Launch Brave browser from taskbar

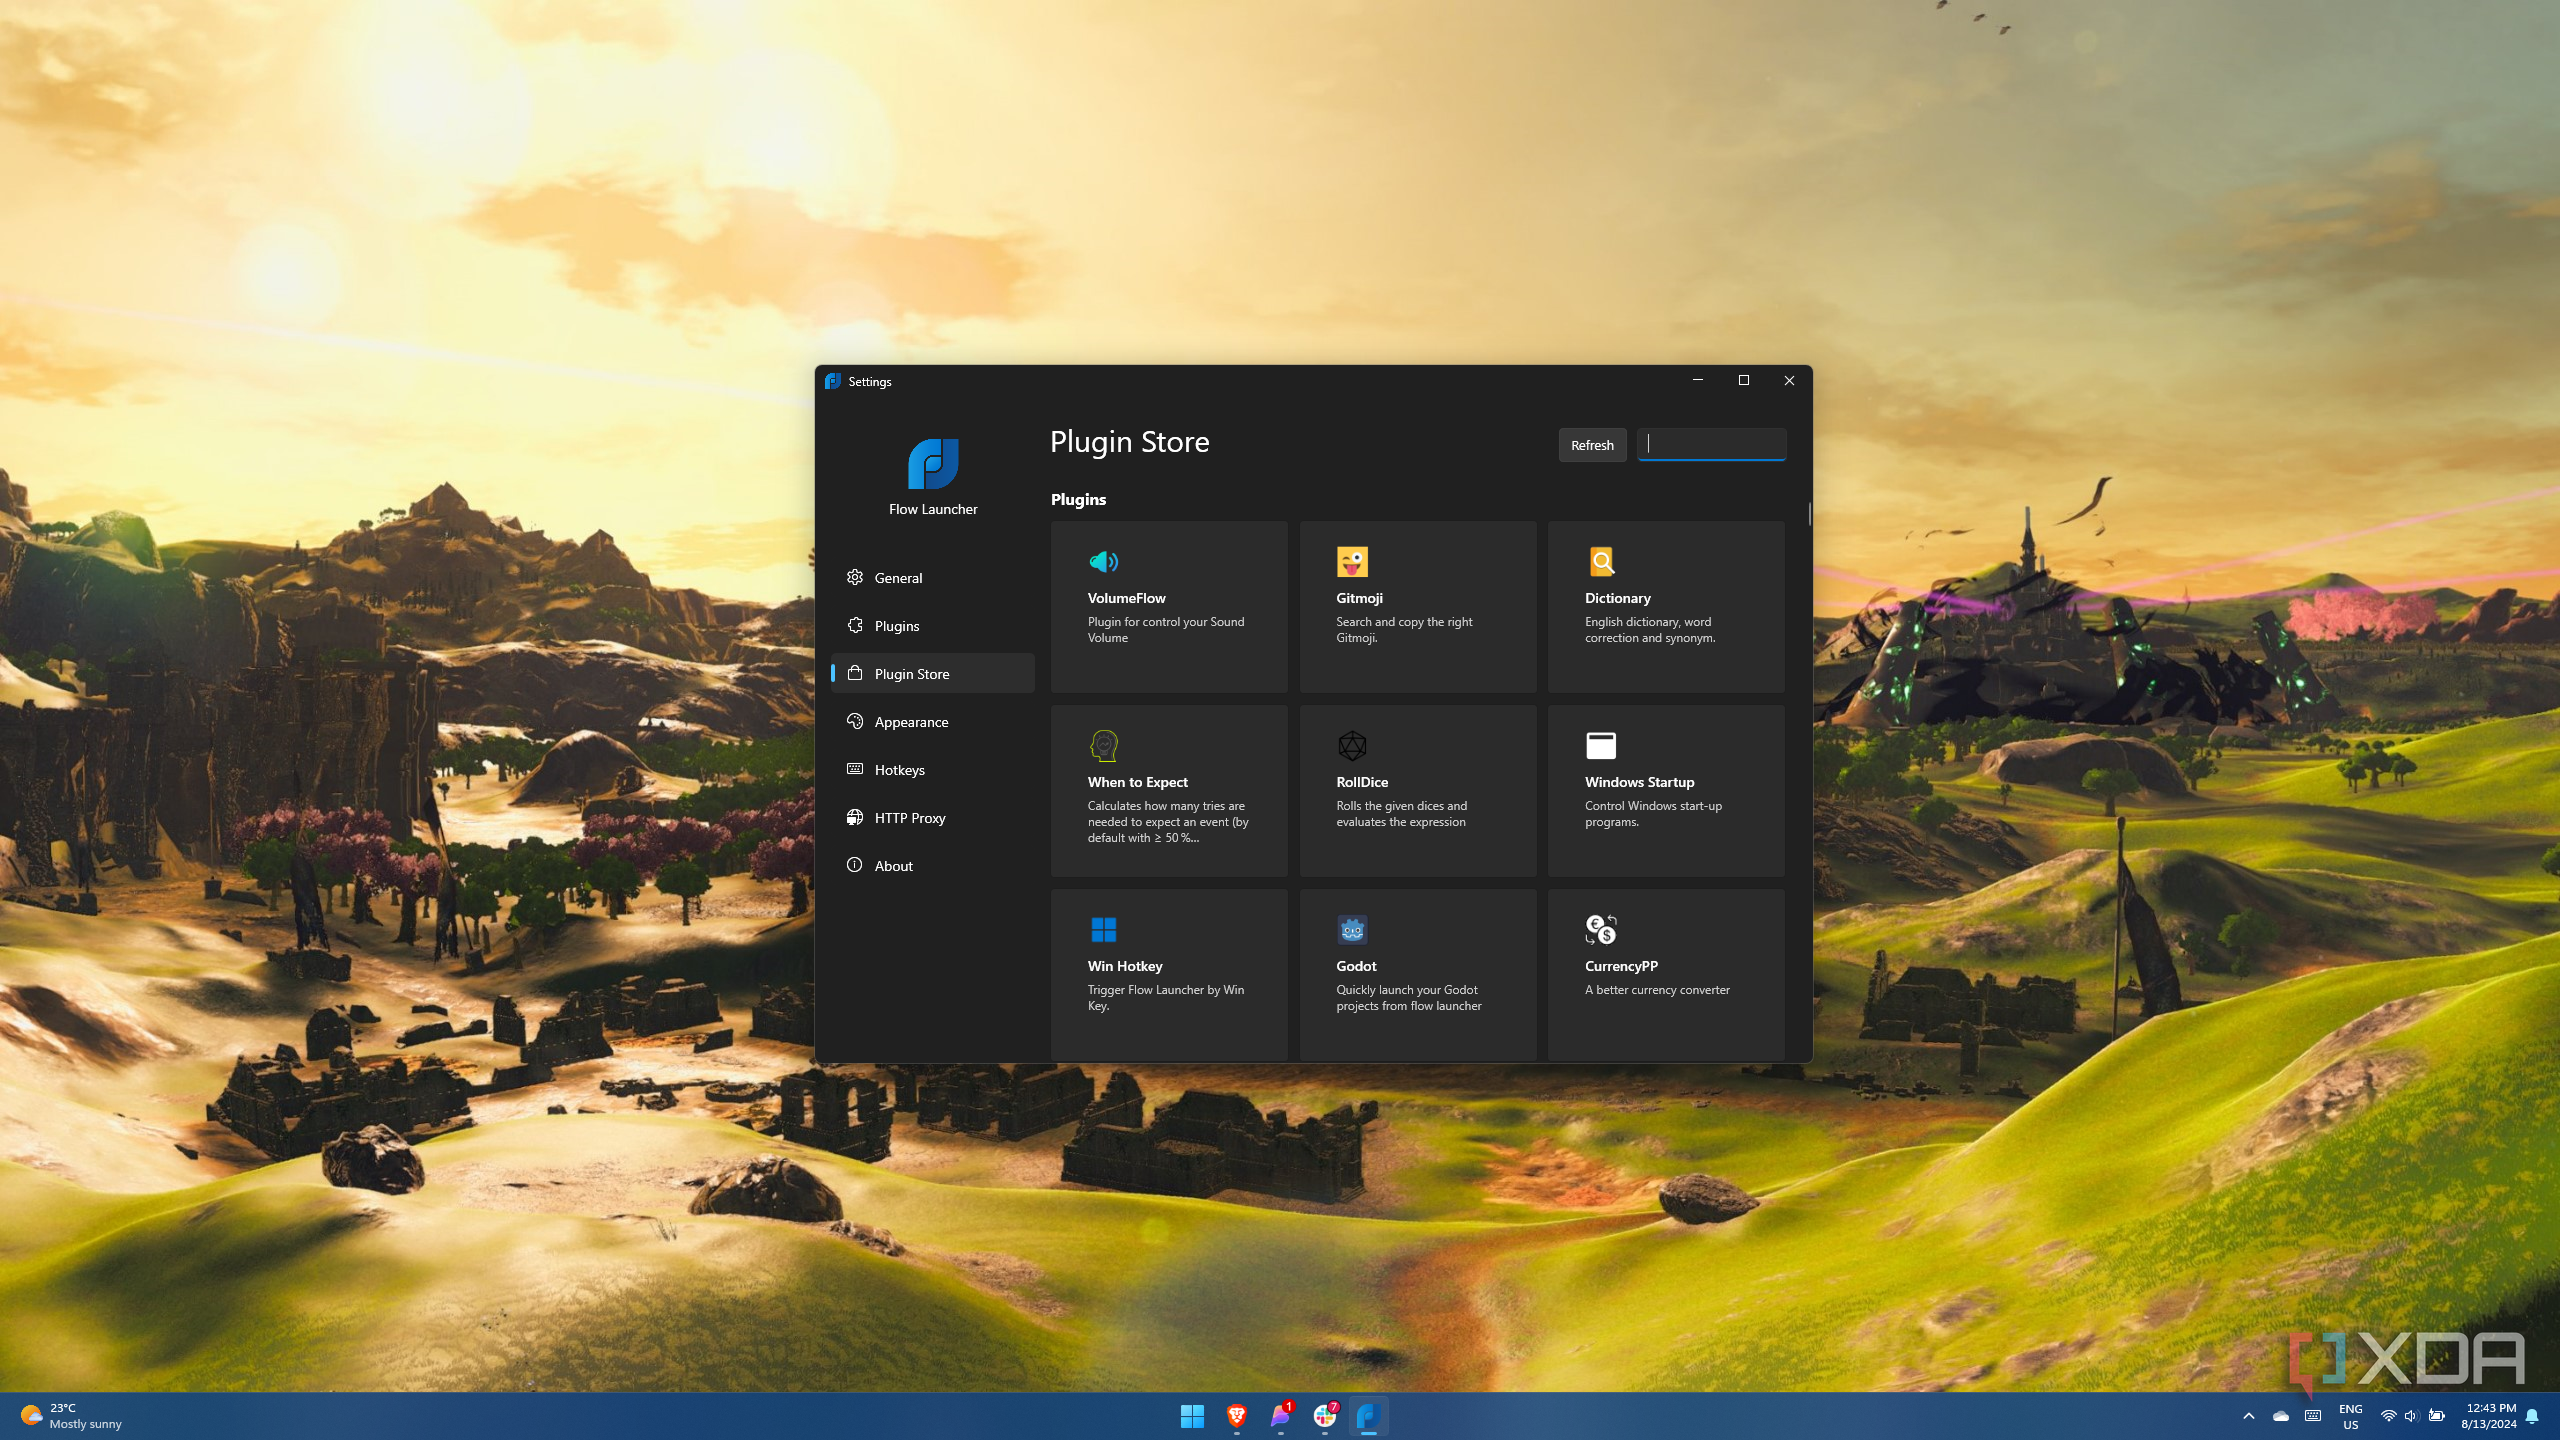1236,1416
